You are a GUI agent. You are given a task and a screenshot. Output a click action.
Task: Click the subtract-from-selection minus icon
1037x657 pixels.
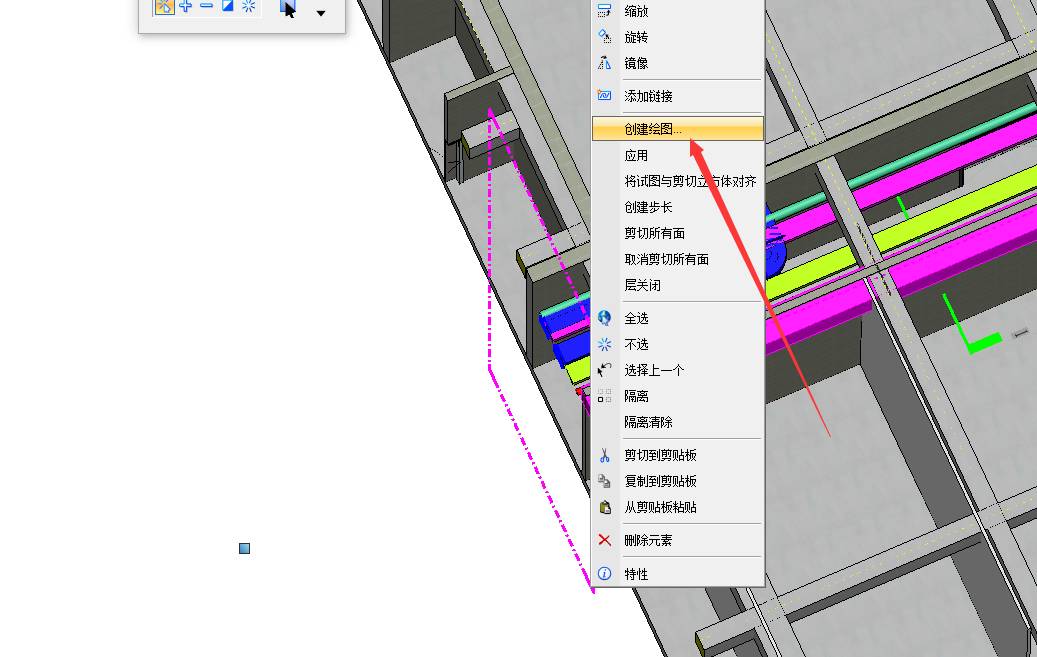206,6
